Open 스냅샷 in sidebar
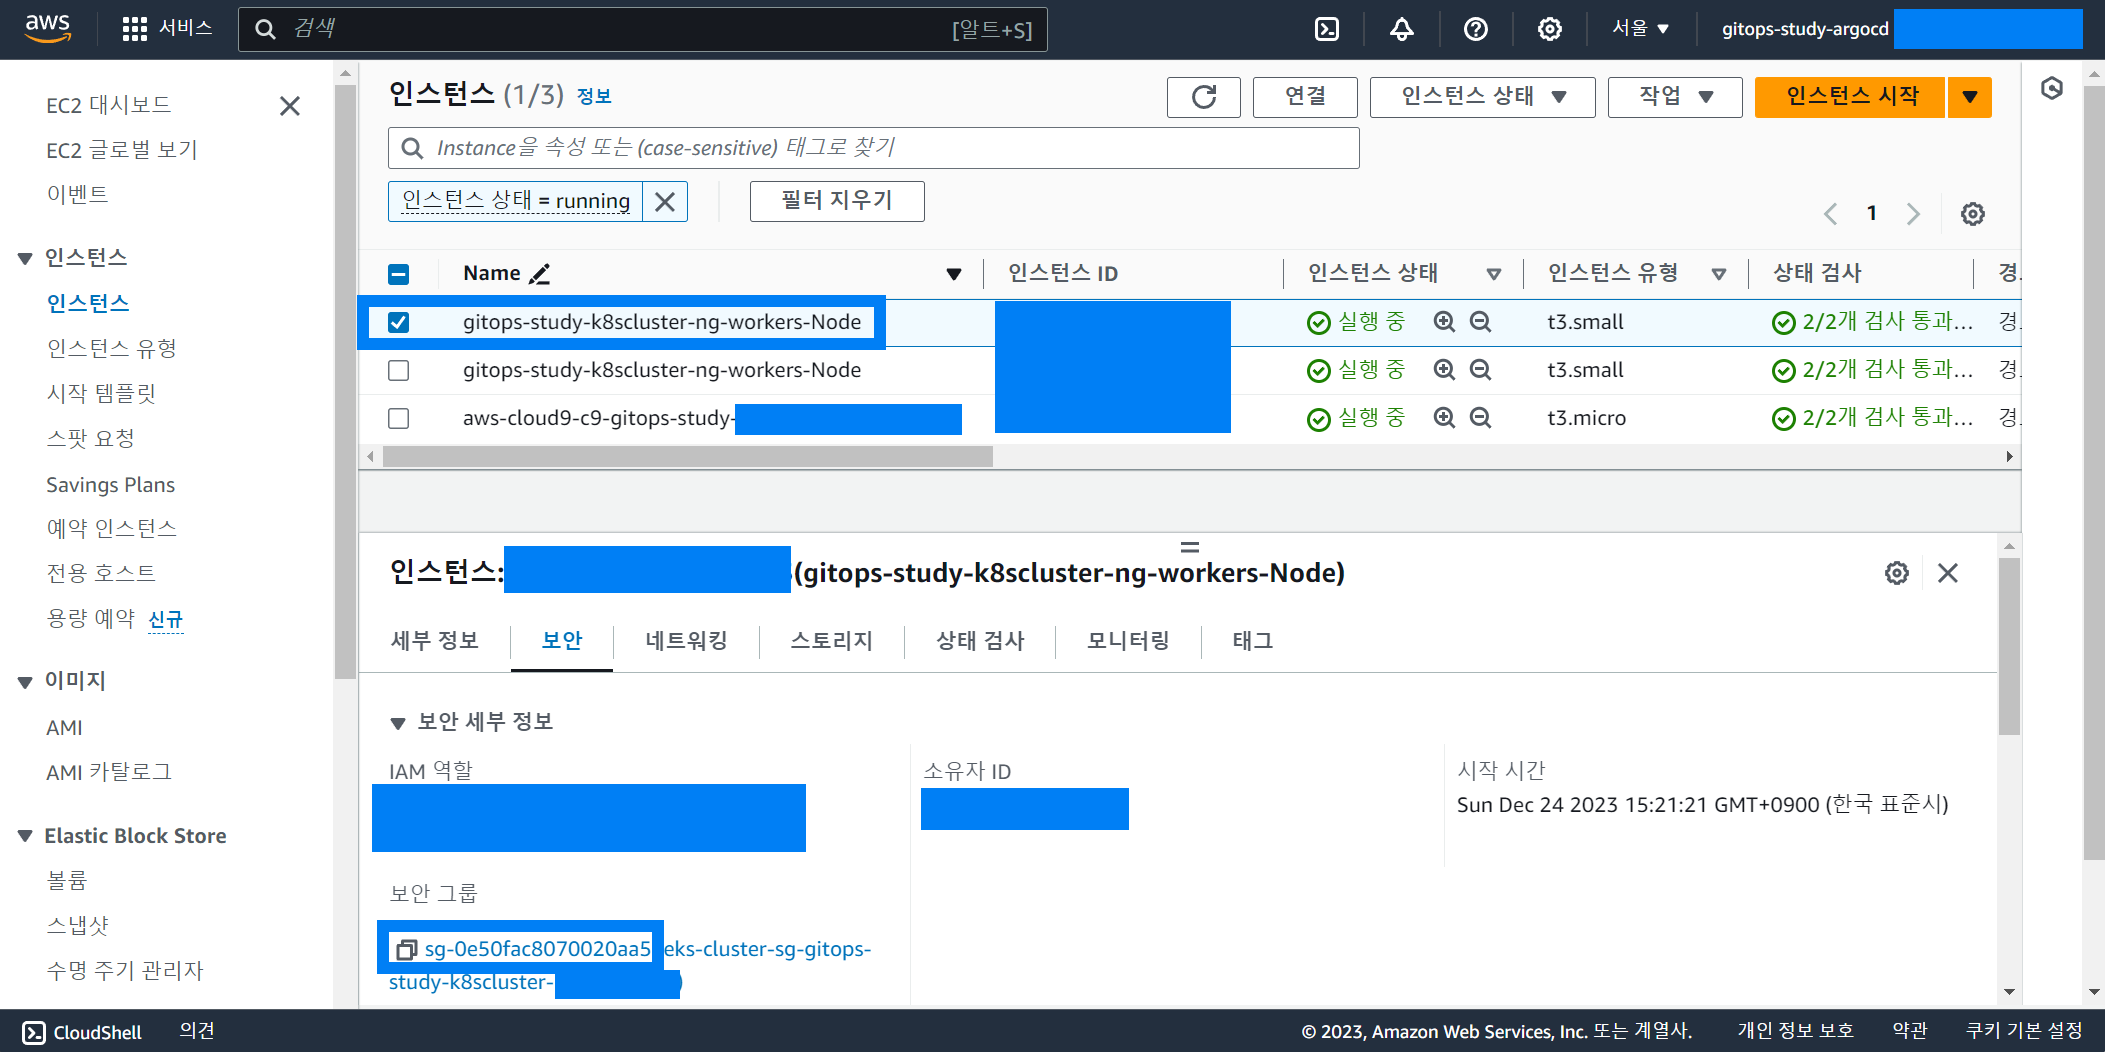Viewport: 2105px width, 1052px height. click(77, 925)
